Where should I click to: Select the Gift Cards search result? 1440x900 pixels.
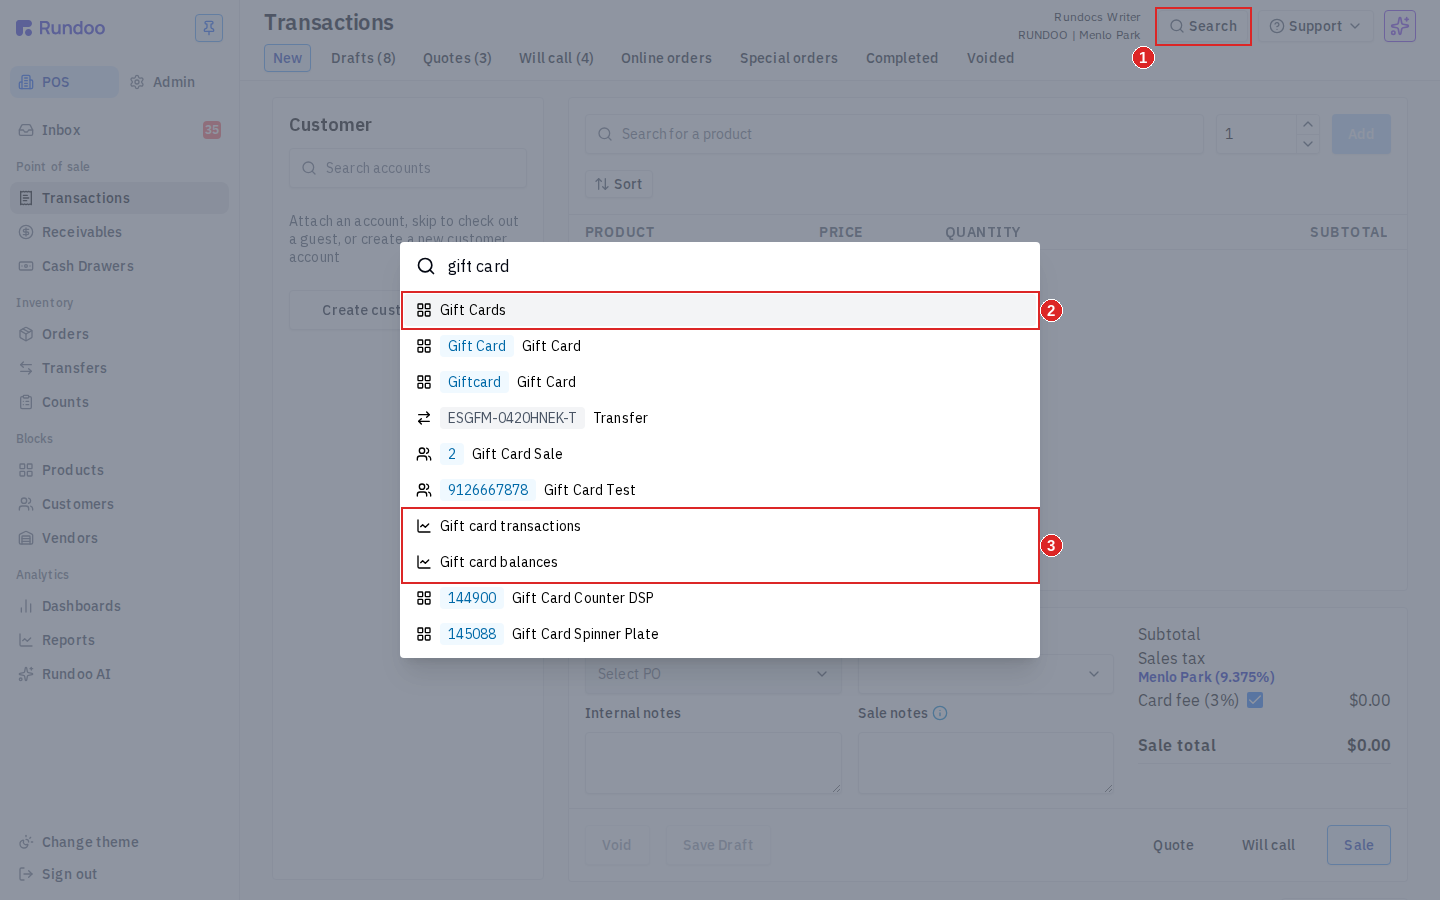coord(720,310)
